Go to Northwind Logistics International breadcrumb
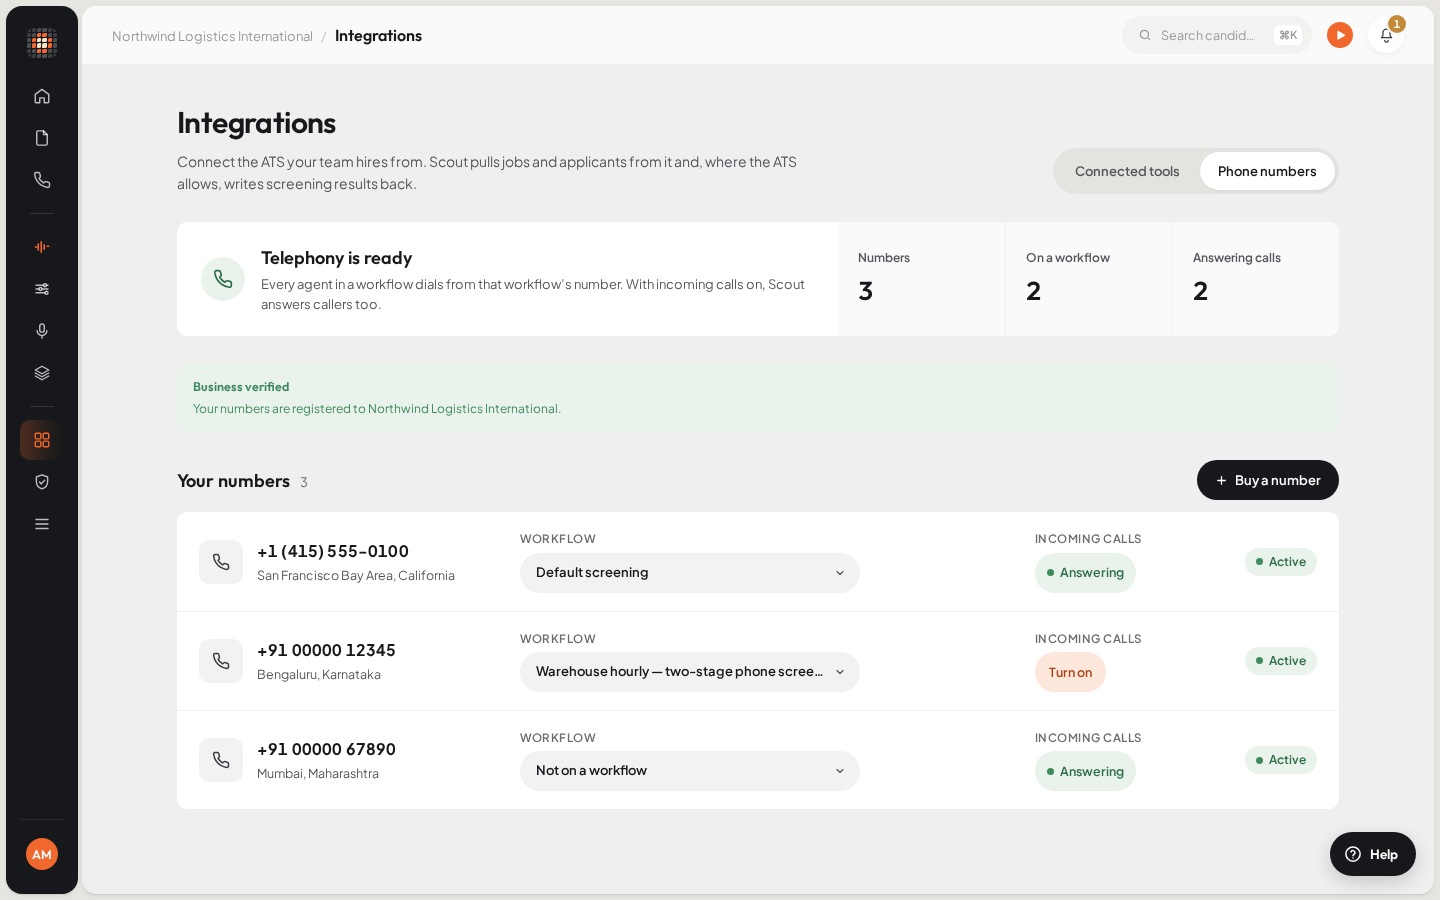 [212, 36]
